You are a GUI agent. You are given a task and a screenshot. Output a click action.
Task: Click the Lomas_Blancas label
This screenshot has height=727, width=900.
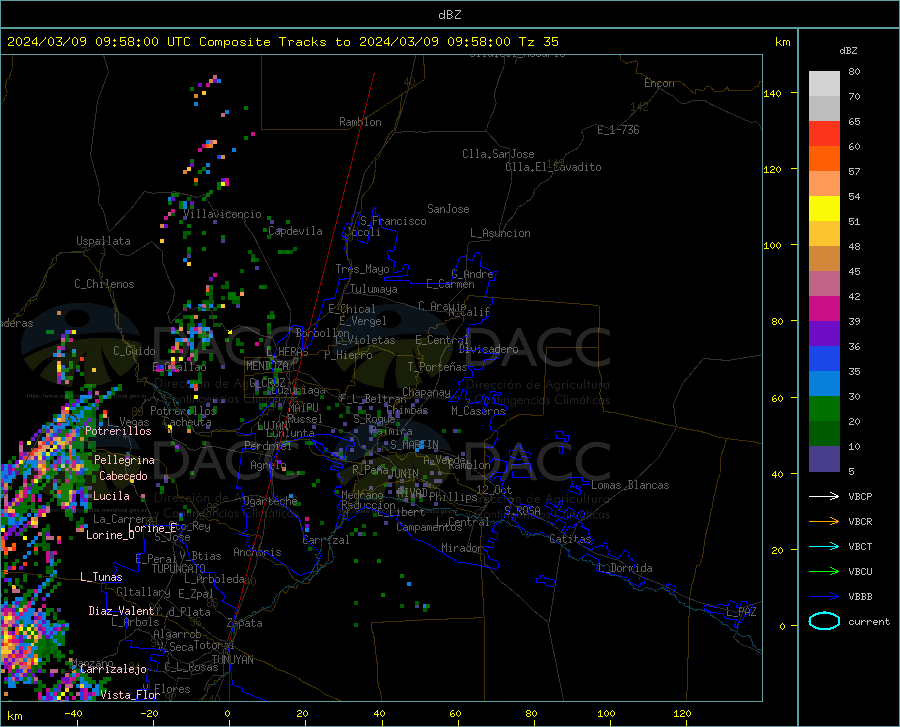(630, 485)
